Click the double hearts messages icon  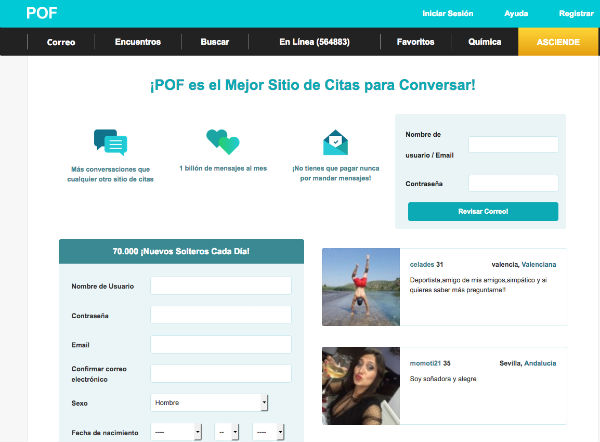pyautogui.click(x=222, y=141)
